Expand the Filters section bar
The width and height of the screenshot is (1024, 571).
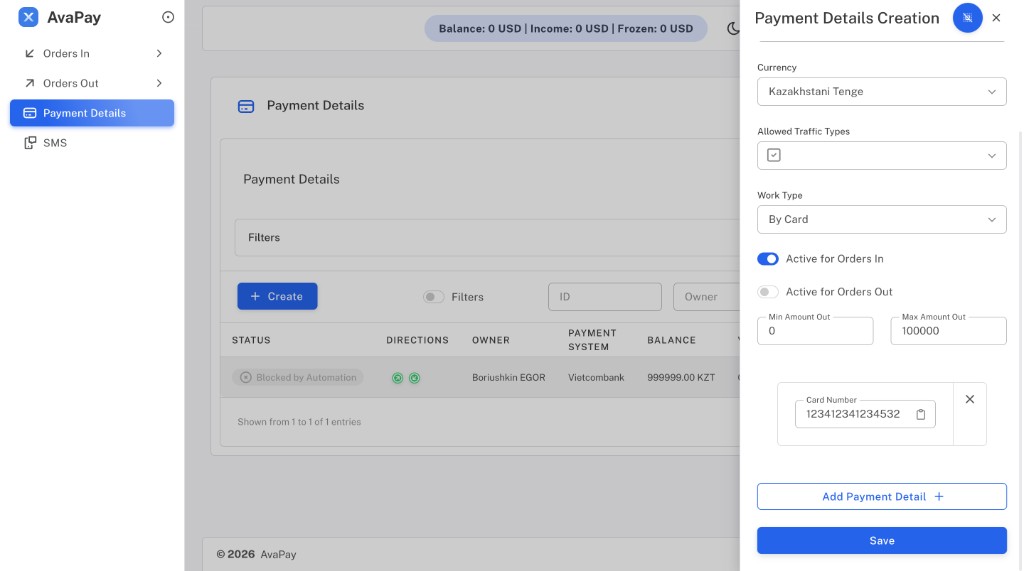487,238
